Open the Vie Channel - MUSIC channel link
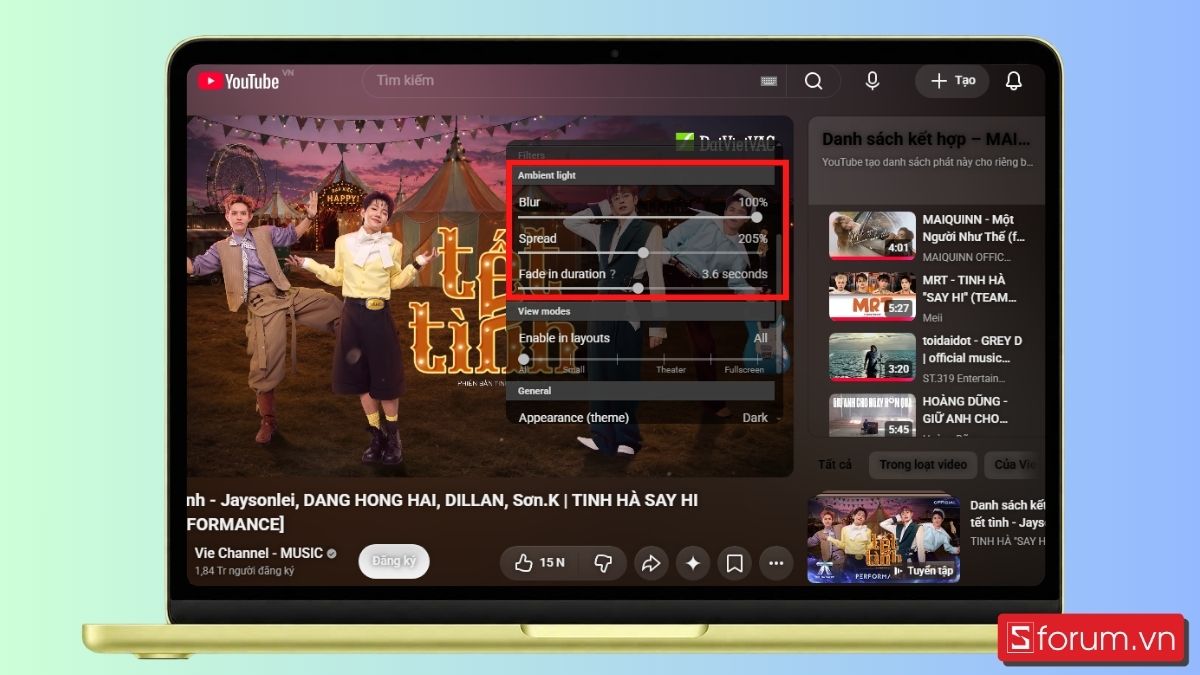 pos(259,553)
